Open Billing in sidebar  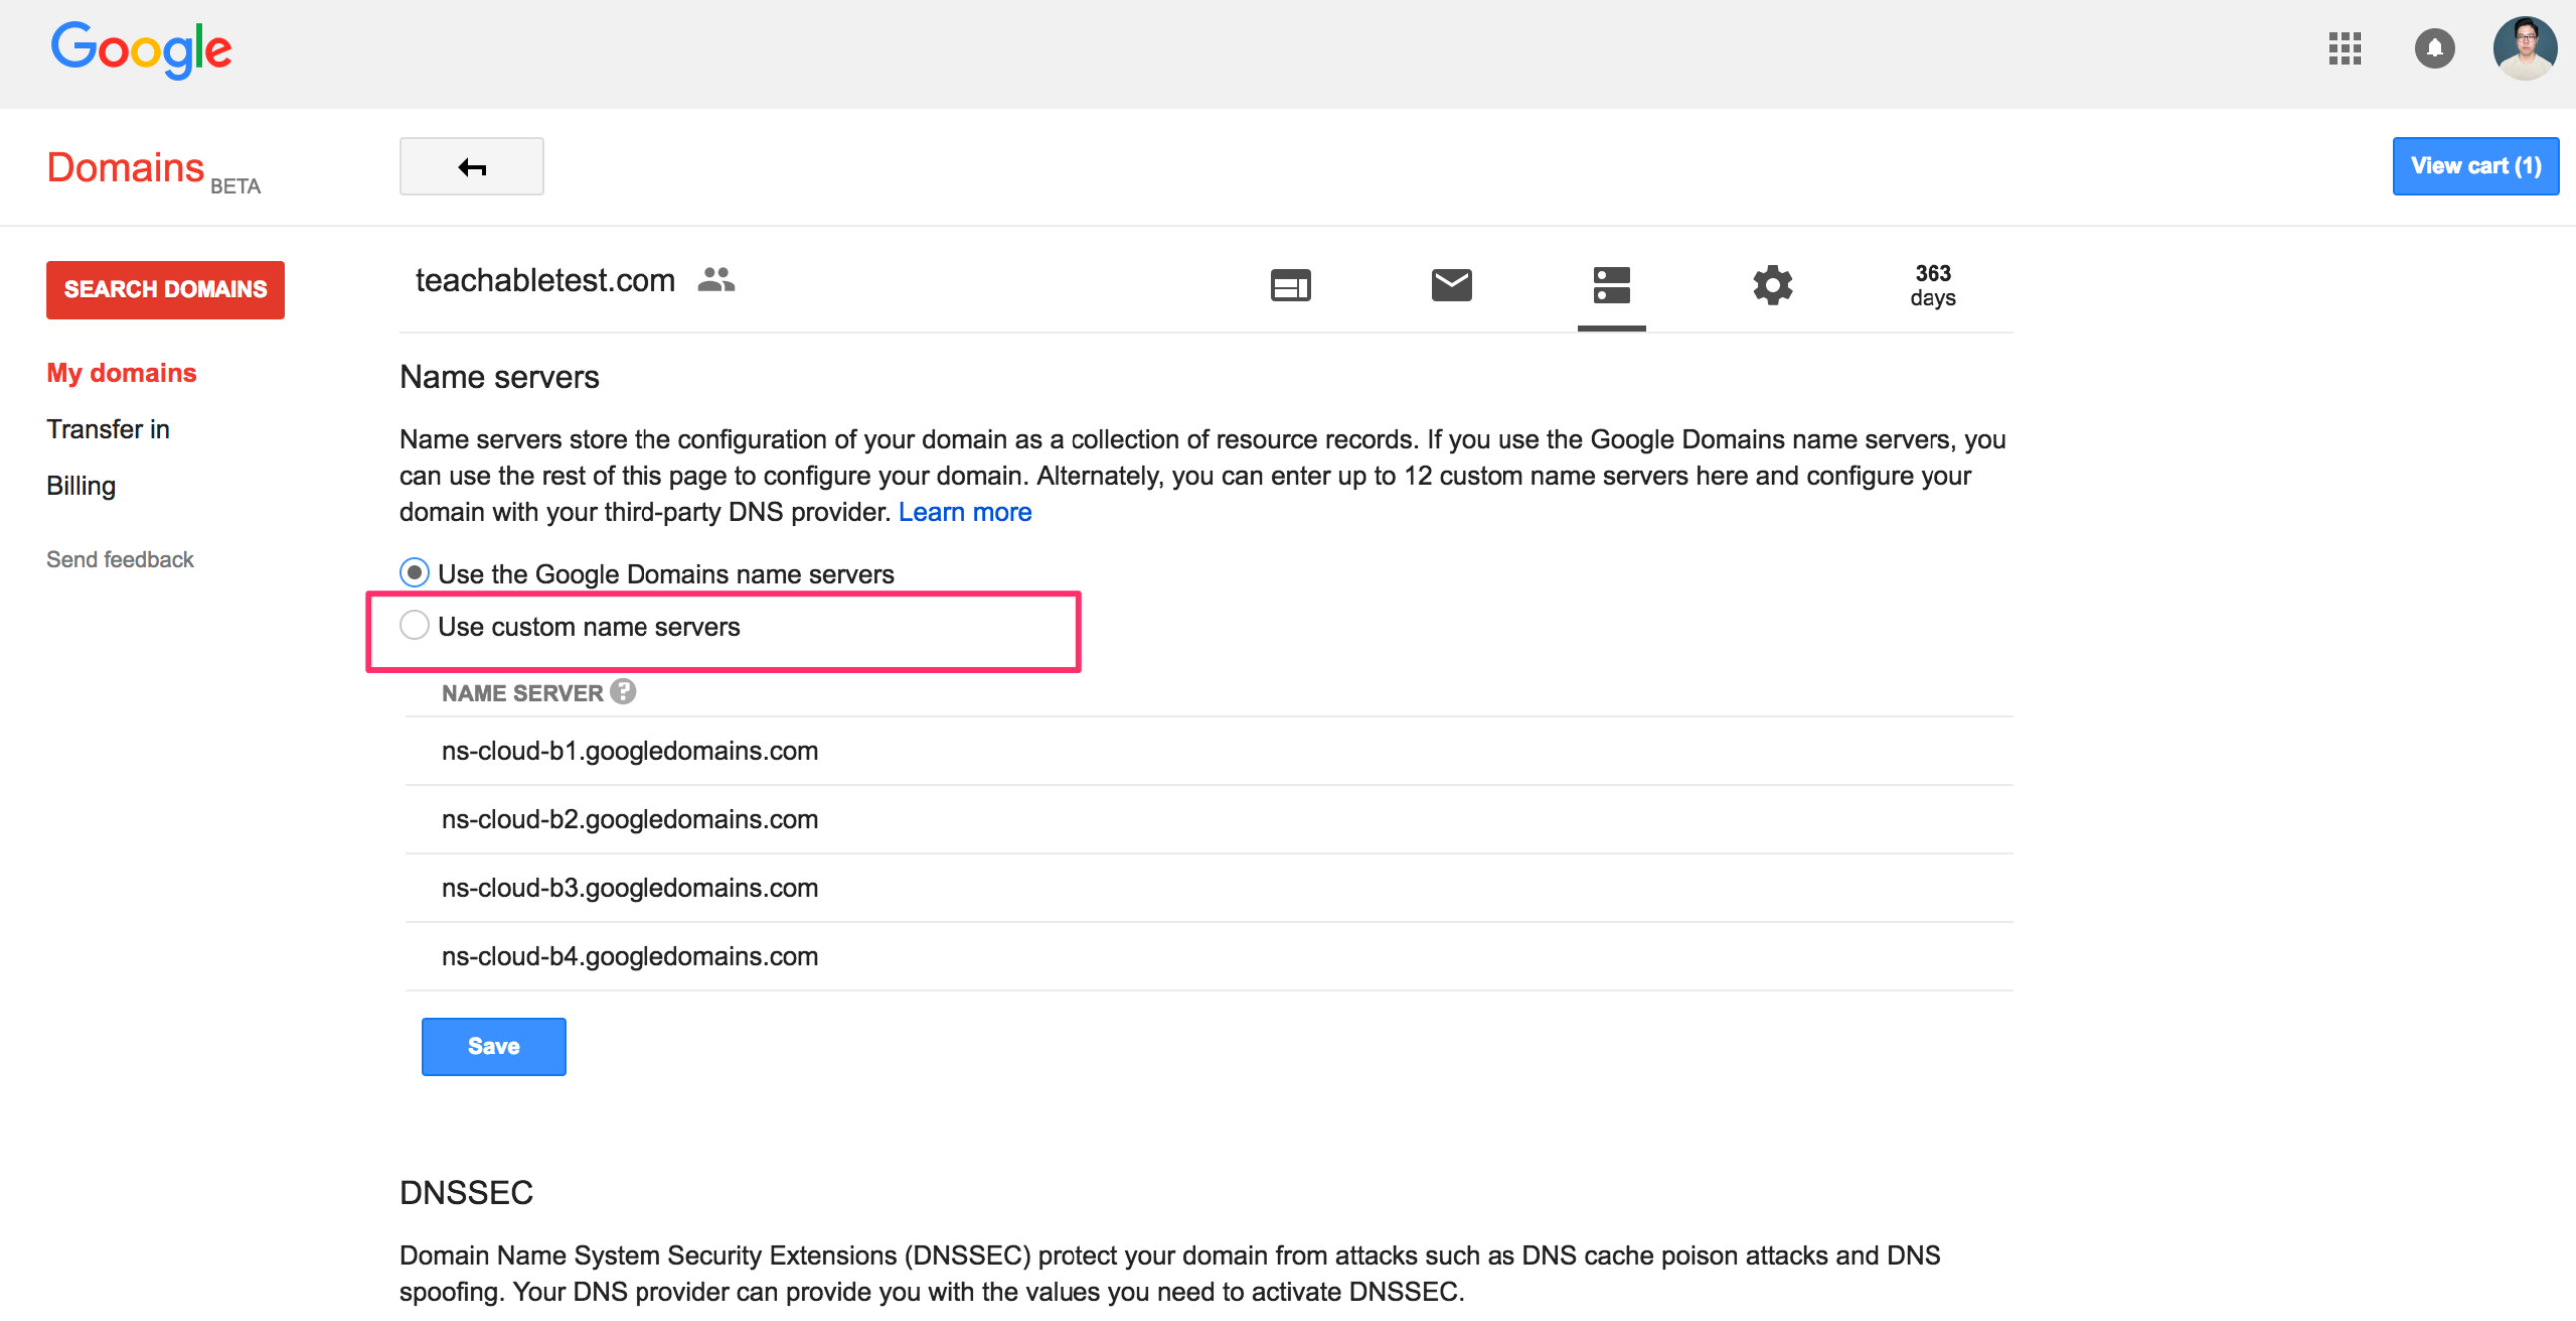pos(80,486)
